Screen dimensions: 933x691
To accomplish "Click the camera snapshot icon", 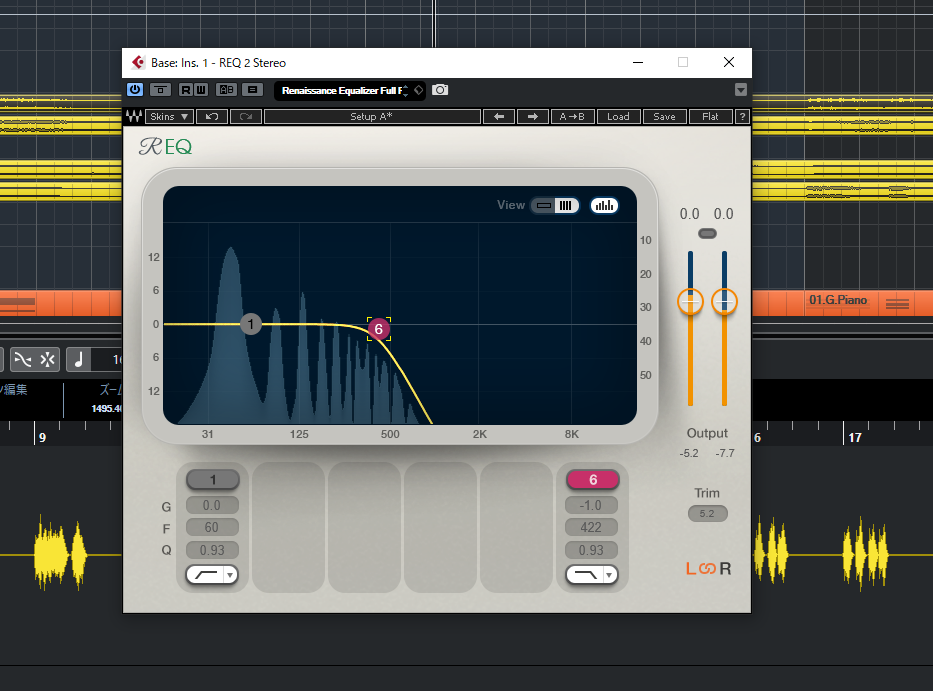I will click(x=440, y=90).
